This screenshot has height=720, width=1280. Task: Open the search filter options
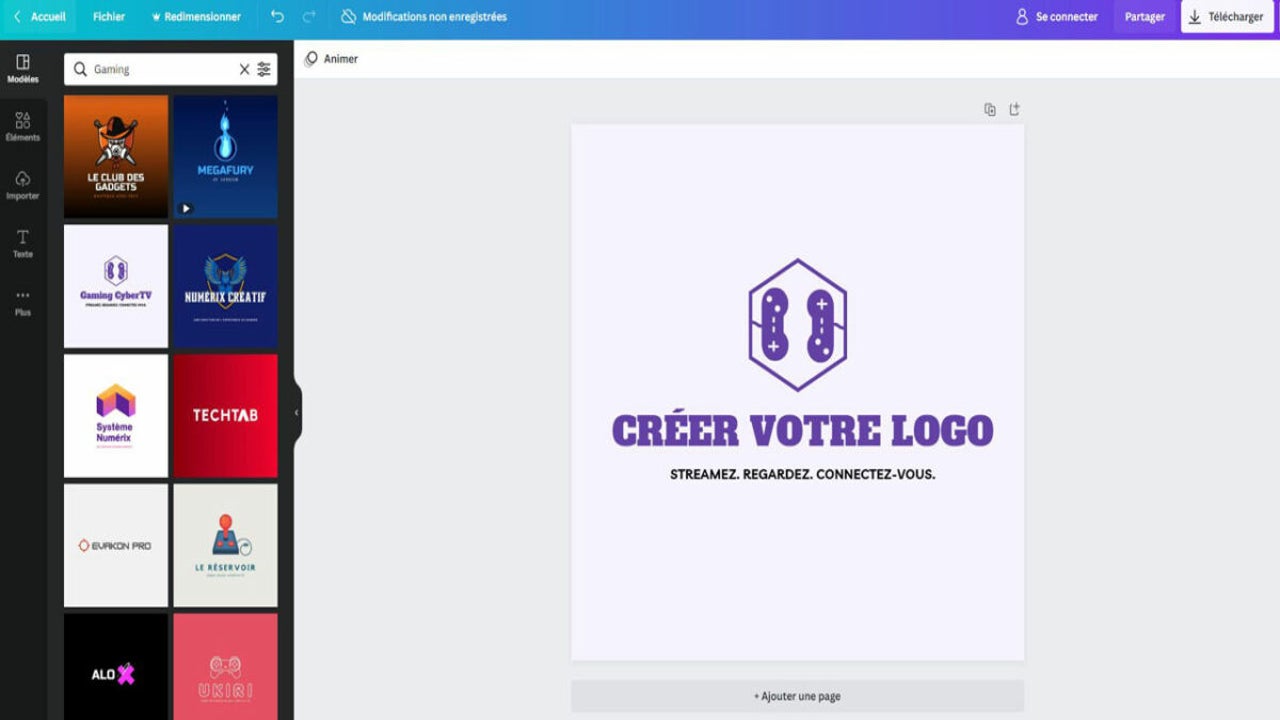click(x=263, y=69)
